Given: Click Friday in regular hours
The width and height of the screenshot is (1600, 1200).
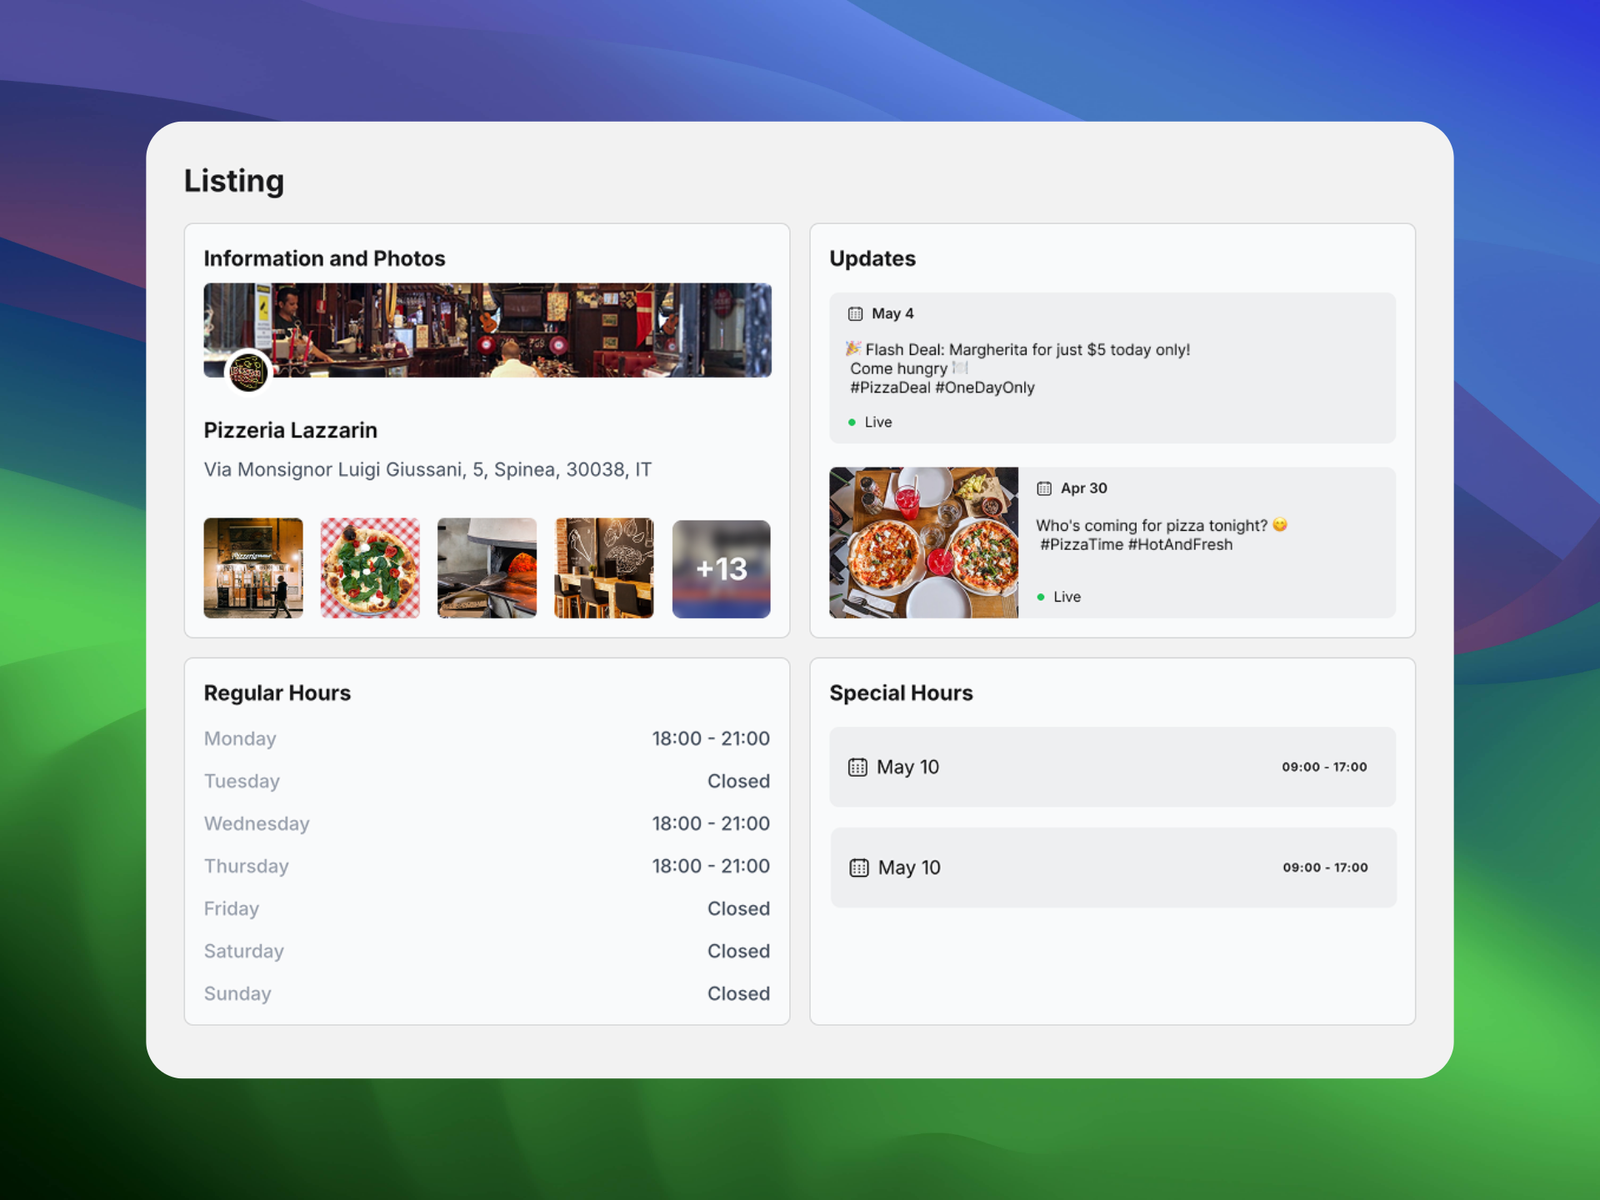Looking at the screenshot, I should coord(232,909).
